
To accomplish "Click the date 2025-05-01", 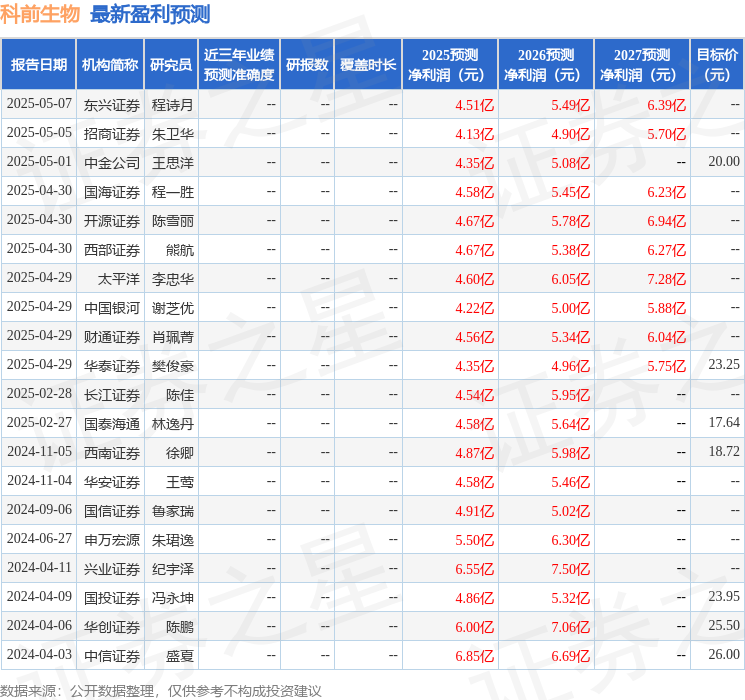I will tap(39, 162).
